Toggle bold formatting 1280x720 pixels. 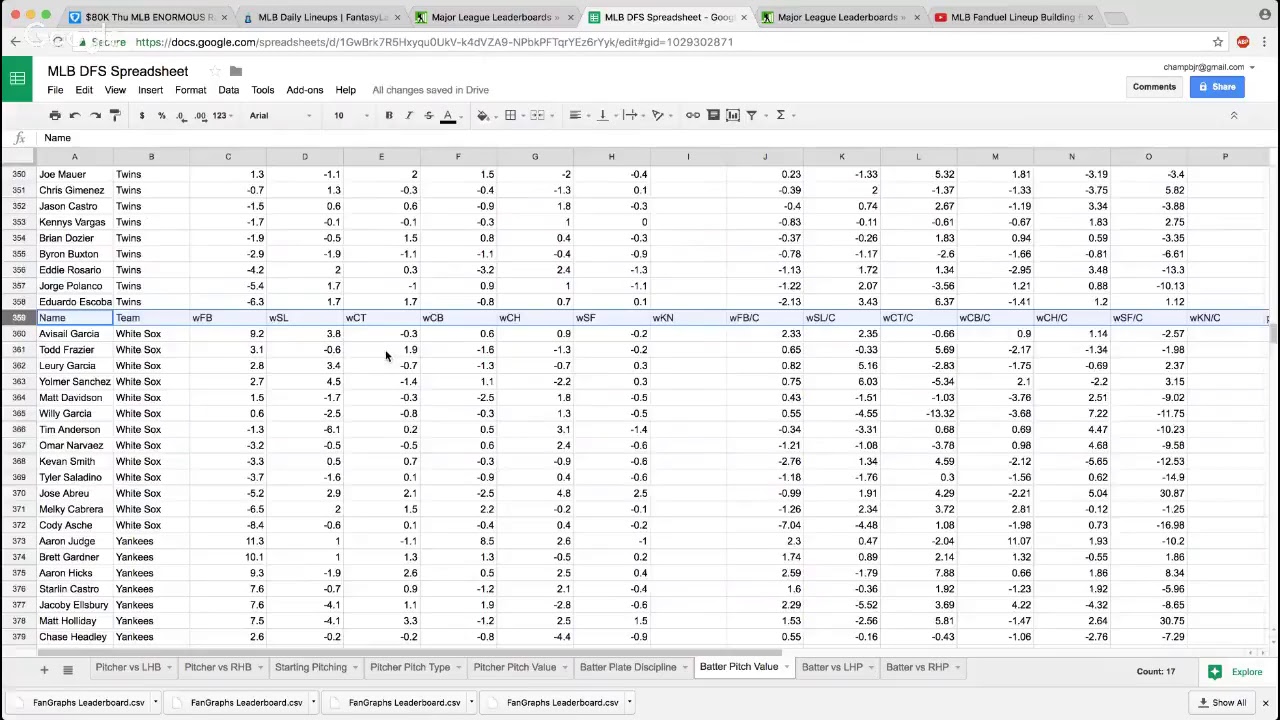tap(389, 115)
